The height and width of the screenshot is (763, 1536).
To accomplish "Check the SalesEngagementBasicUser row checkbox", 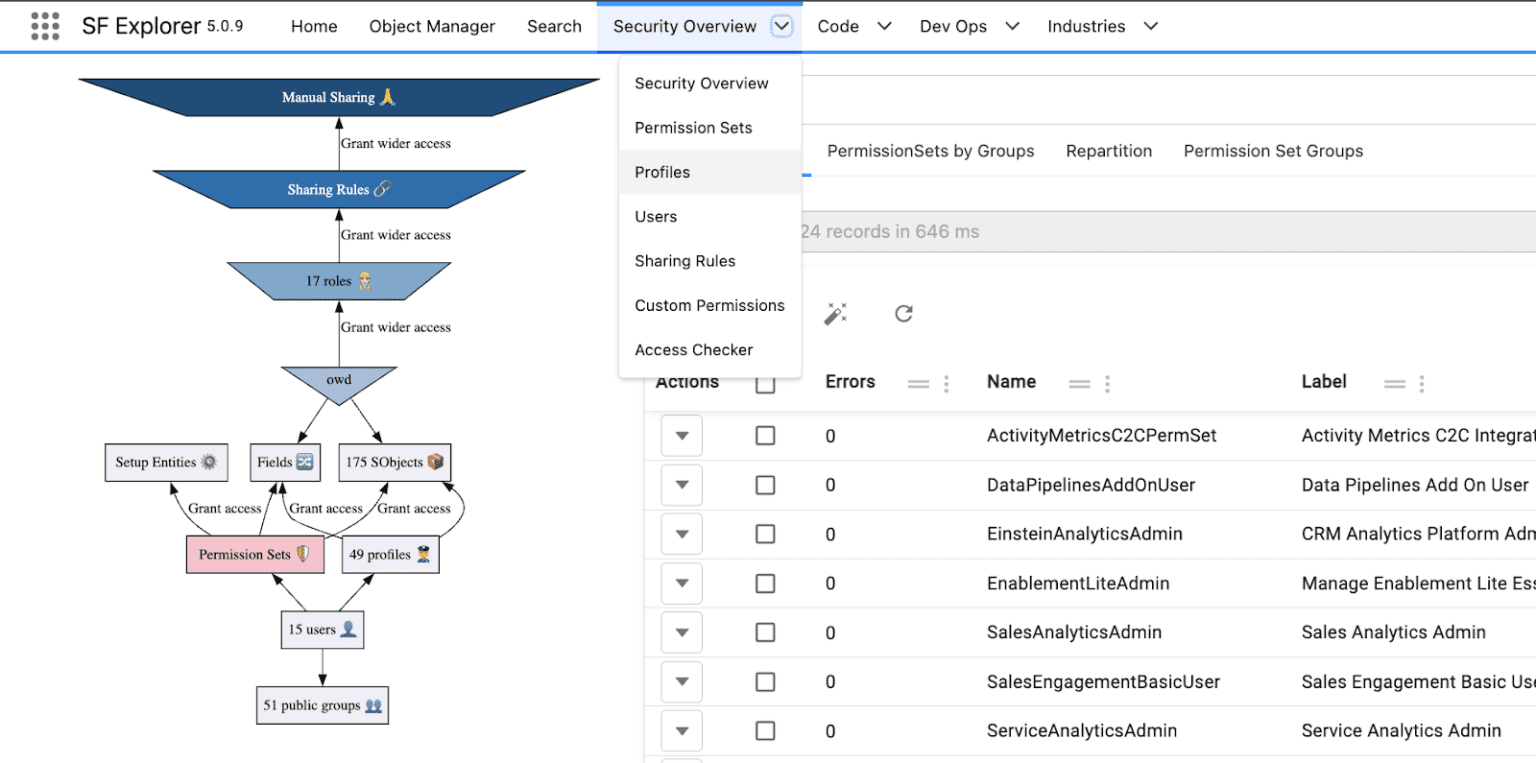I will point(765,682).
